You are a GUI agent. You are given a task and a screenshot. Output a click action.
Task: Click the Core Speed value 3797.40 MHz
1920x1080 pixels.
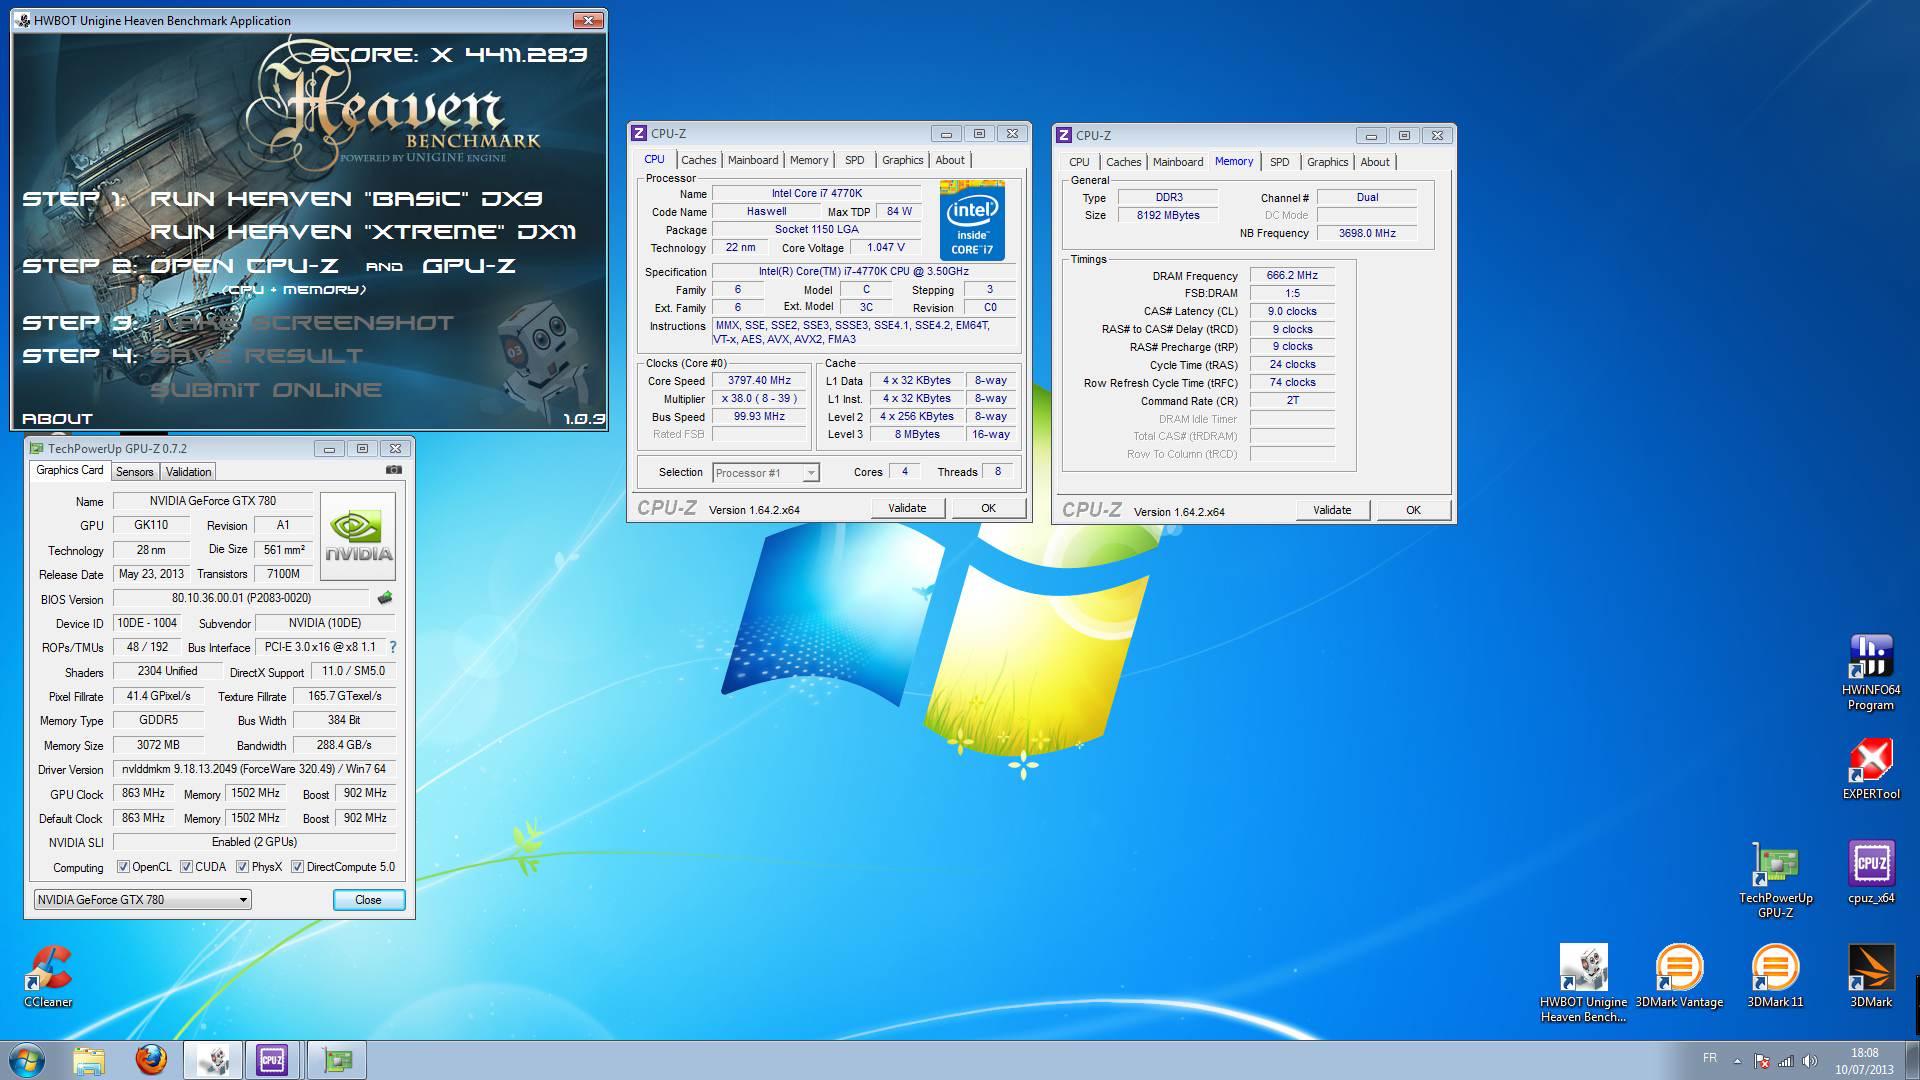pyautogui.click(x=759, y=381)
